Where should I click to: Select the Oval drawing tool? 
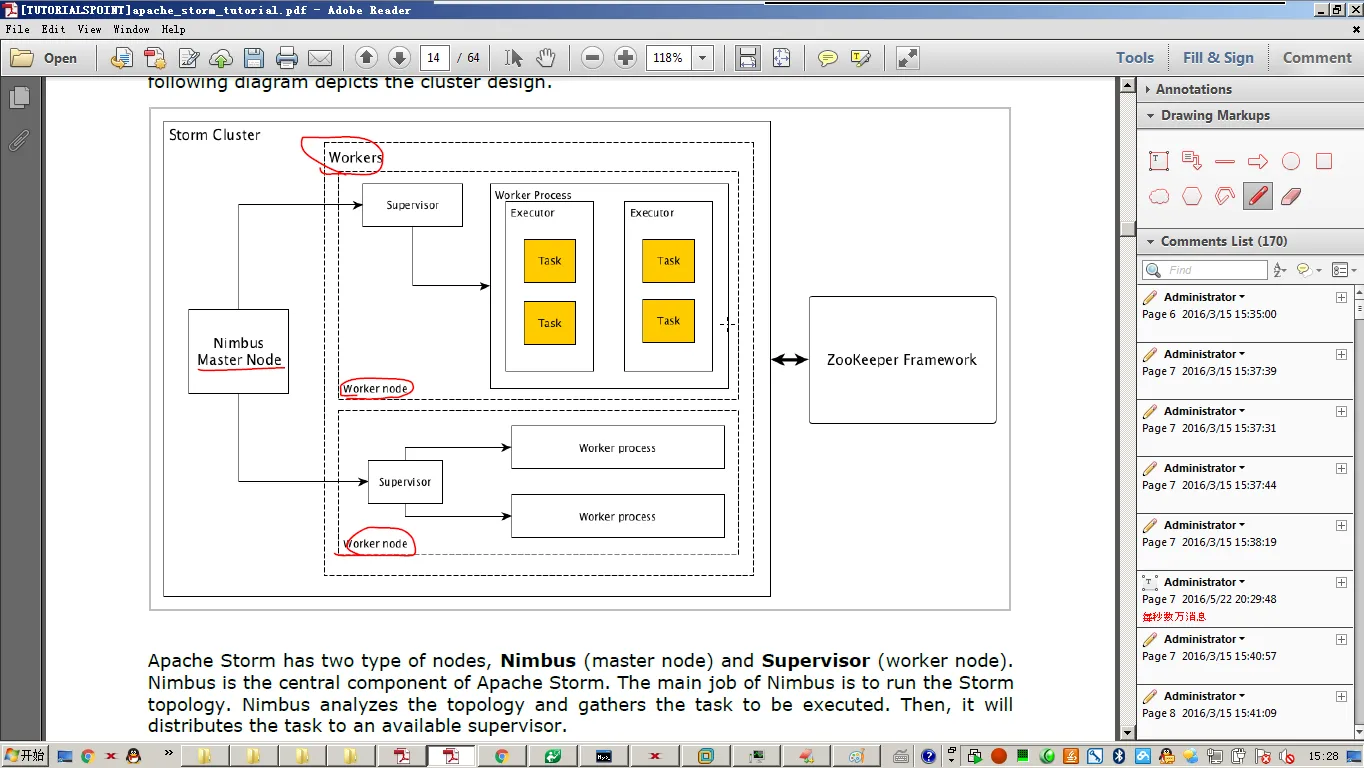pyautogui.click(x=1291, y=161)
